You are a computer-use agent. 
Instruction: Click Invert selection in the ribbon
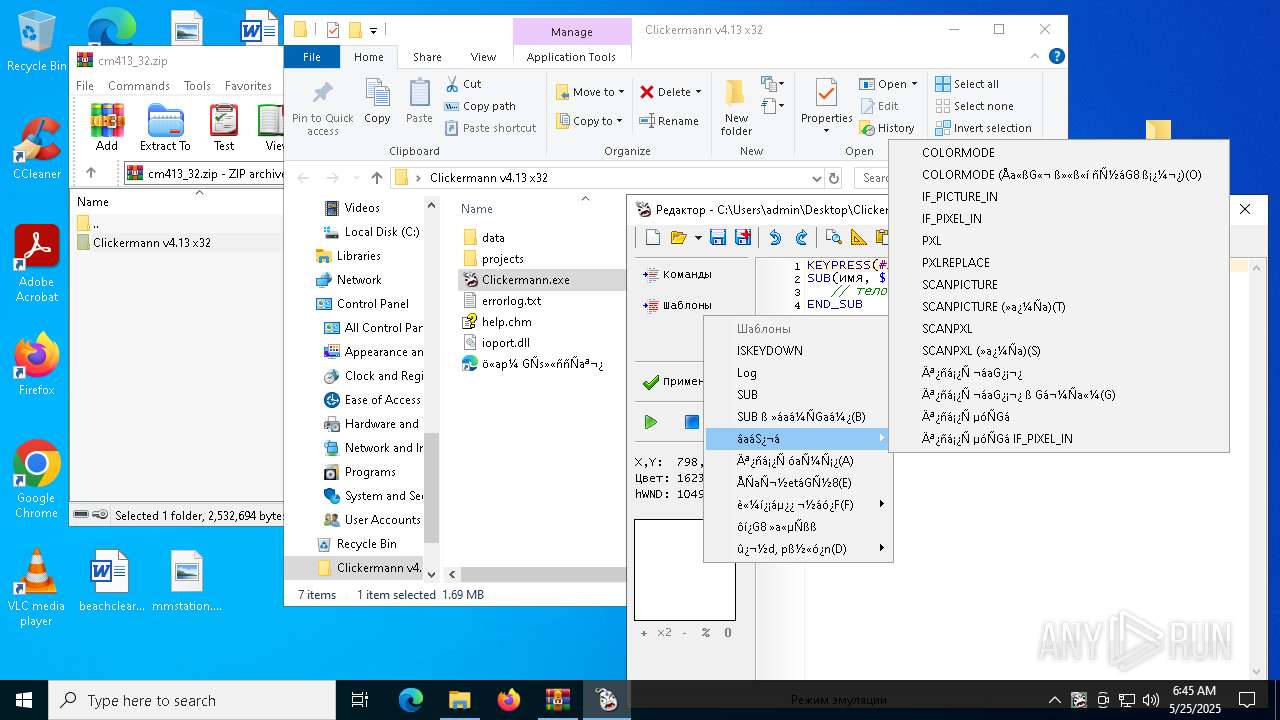point(983,128)
